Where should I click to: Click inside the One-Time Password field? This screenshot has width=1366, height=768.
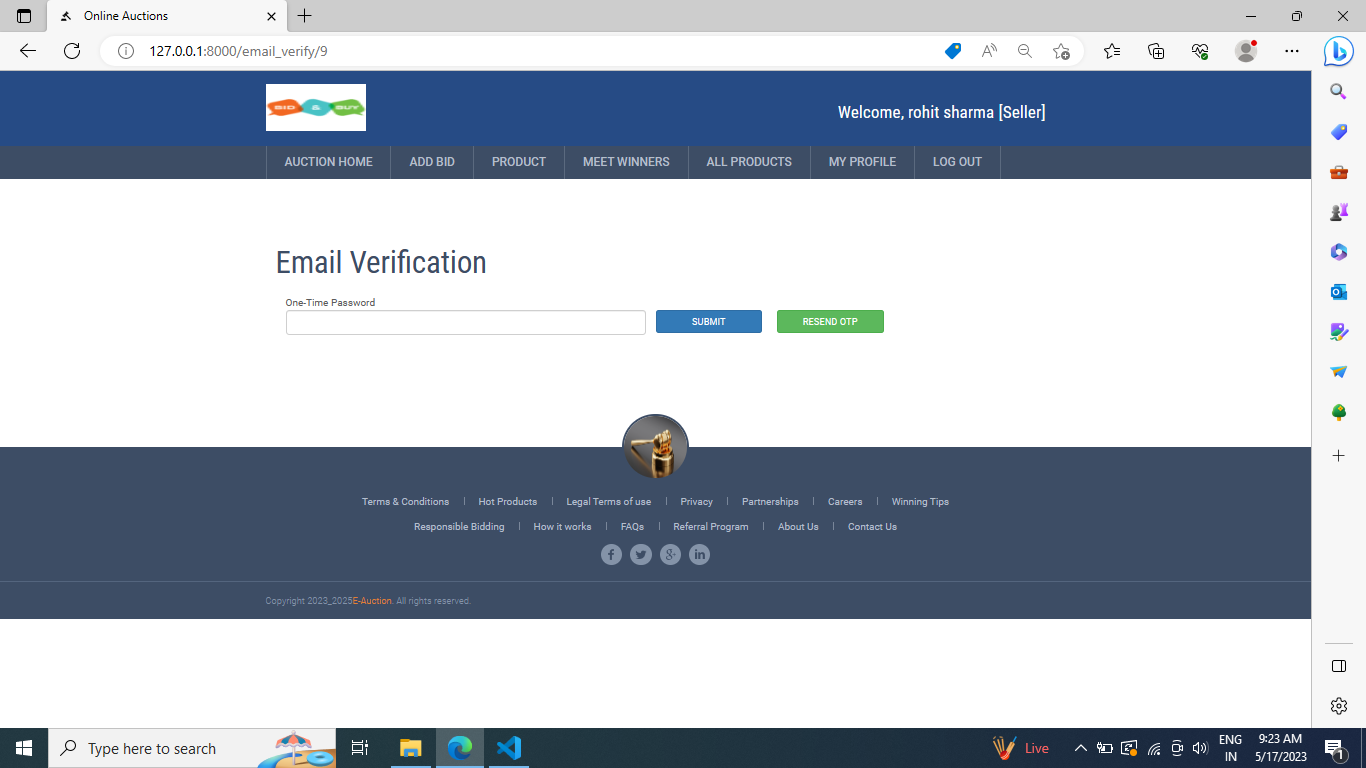pyautogui.click(x=465, y=322)
